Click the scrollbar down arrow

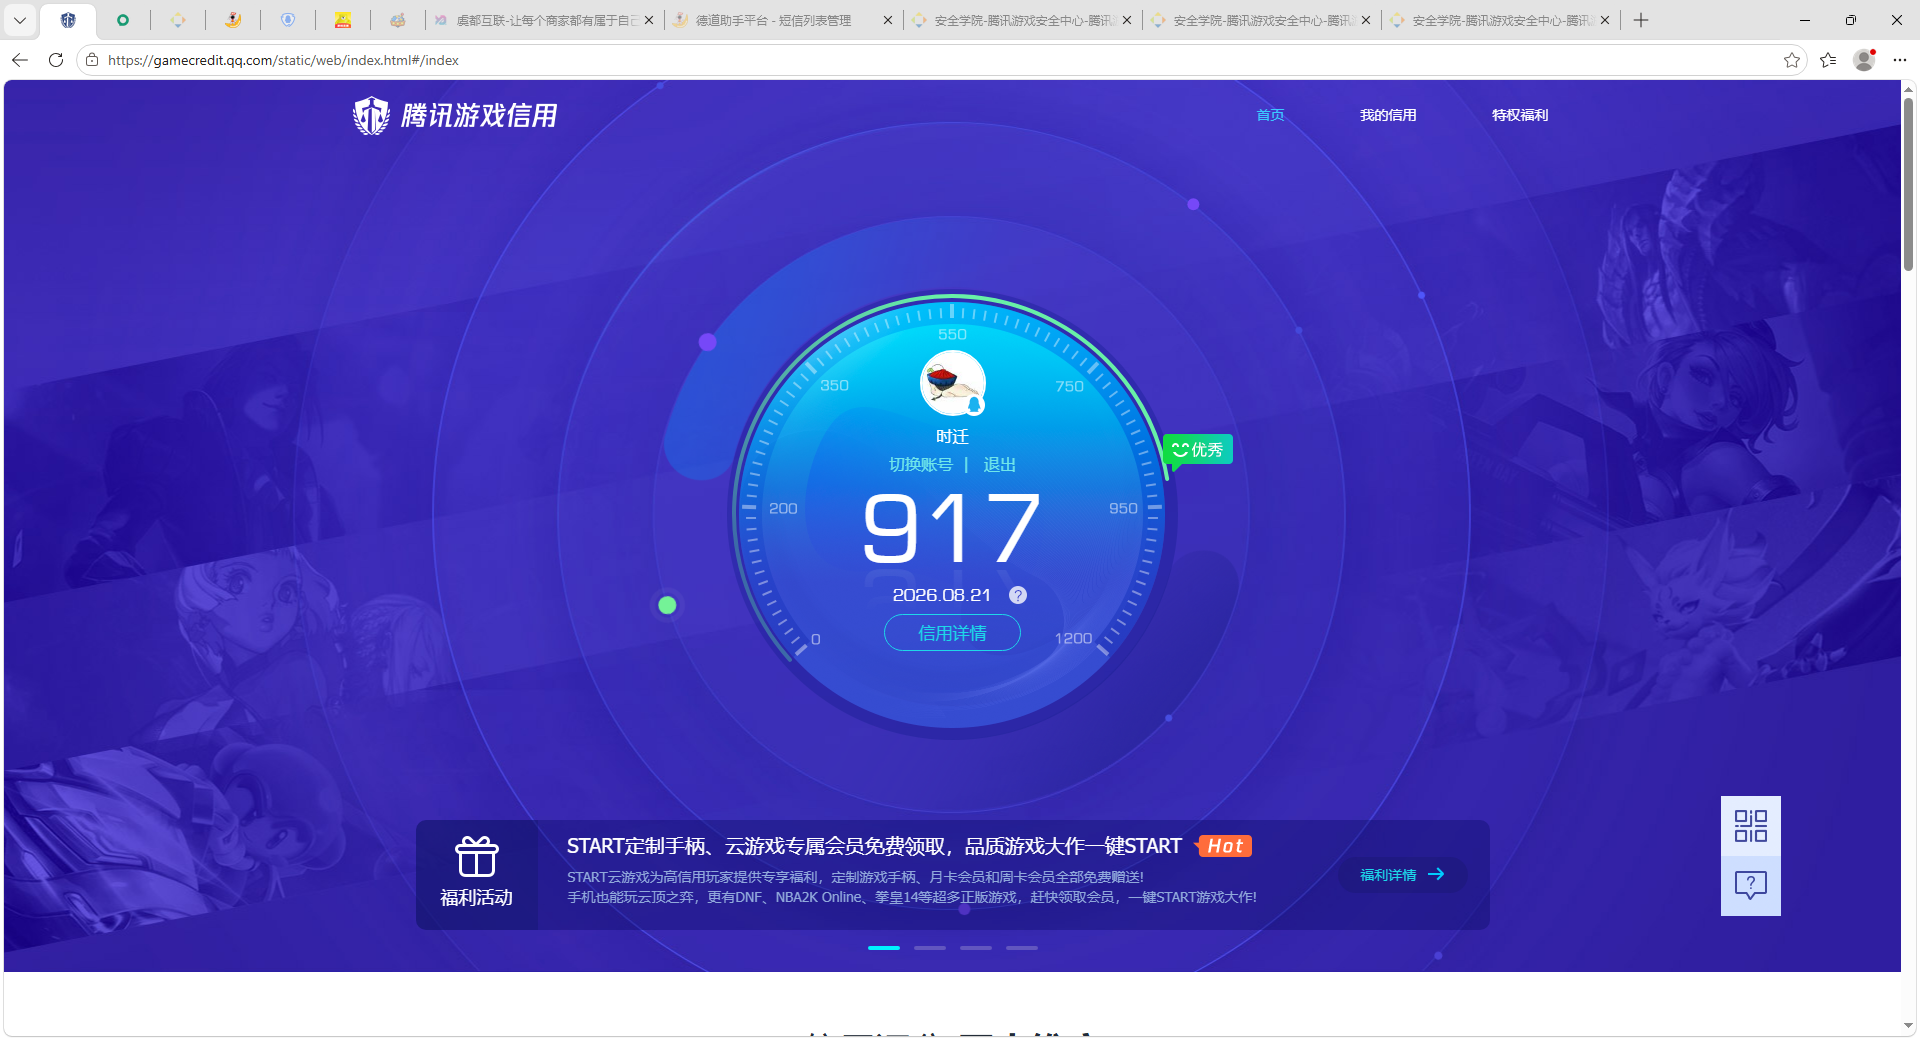(x=1909, y=1026)
